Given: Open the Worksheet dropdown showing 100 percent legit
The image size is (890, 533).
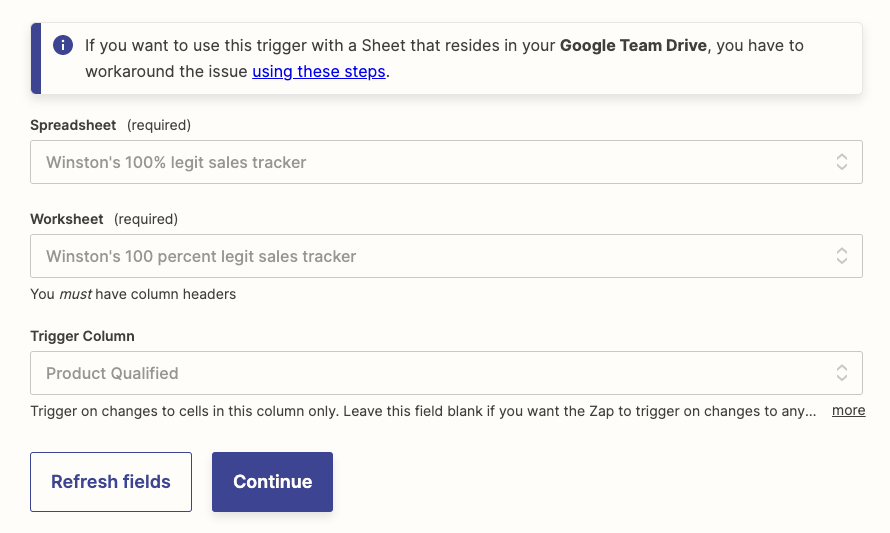Looking at the screenshot, I should [430, 256].
